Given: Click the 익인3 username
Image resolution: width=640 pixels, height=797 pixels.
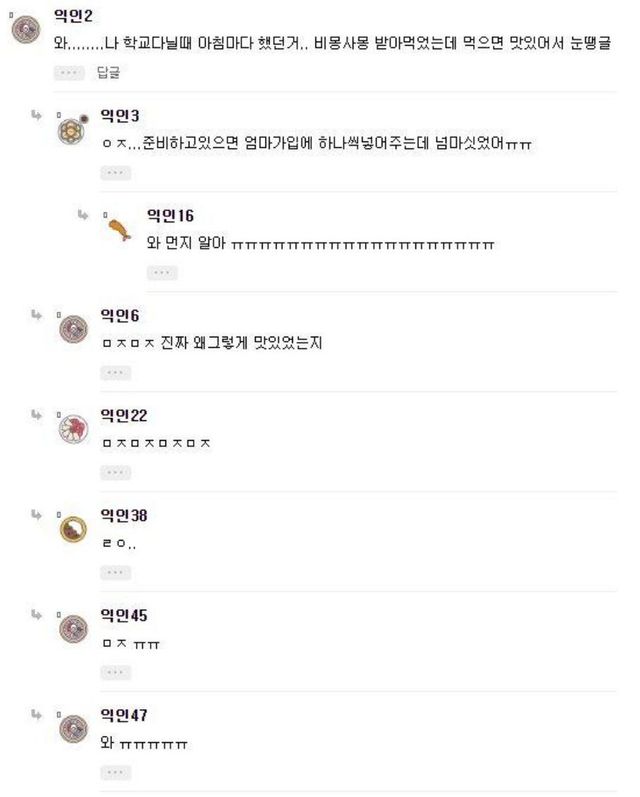Looking at the screenshot, I should point(120,116).
